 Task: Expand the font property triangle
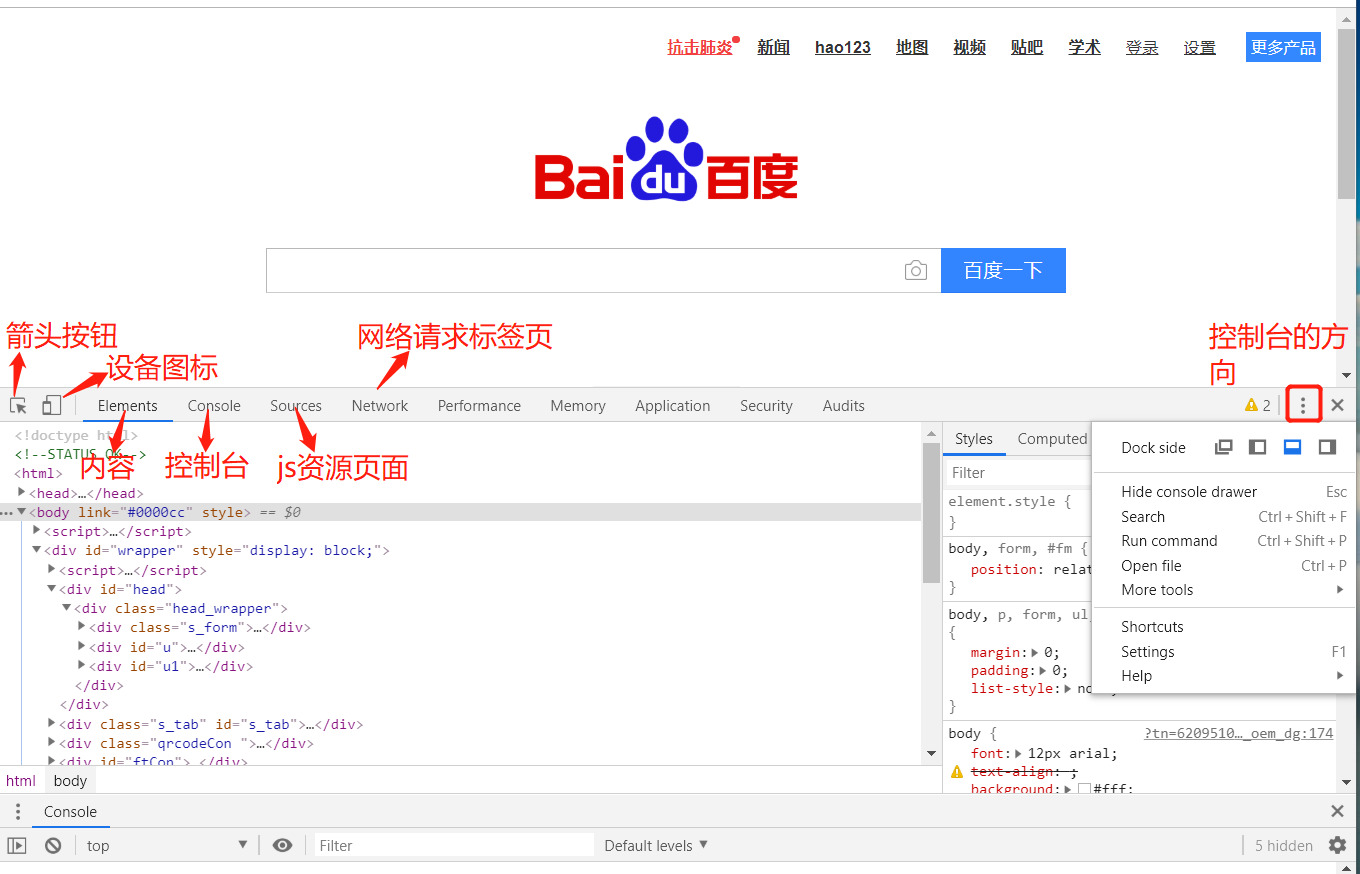click(x=1018, y=754)
